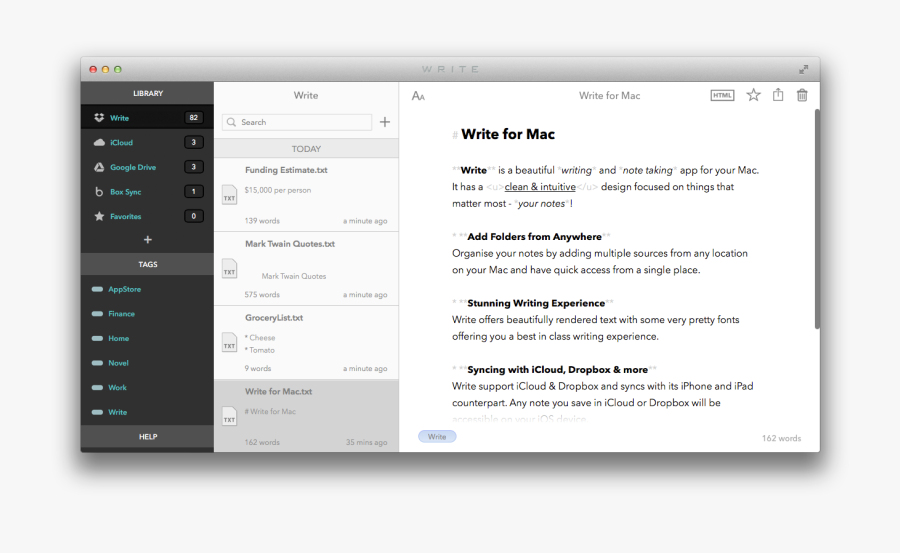Select Write for Mac.txt note

(307, 416)
